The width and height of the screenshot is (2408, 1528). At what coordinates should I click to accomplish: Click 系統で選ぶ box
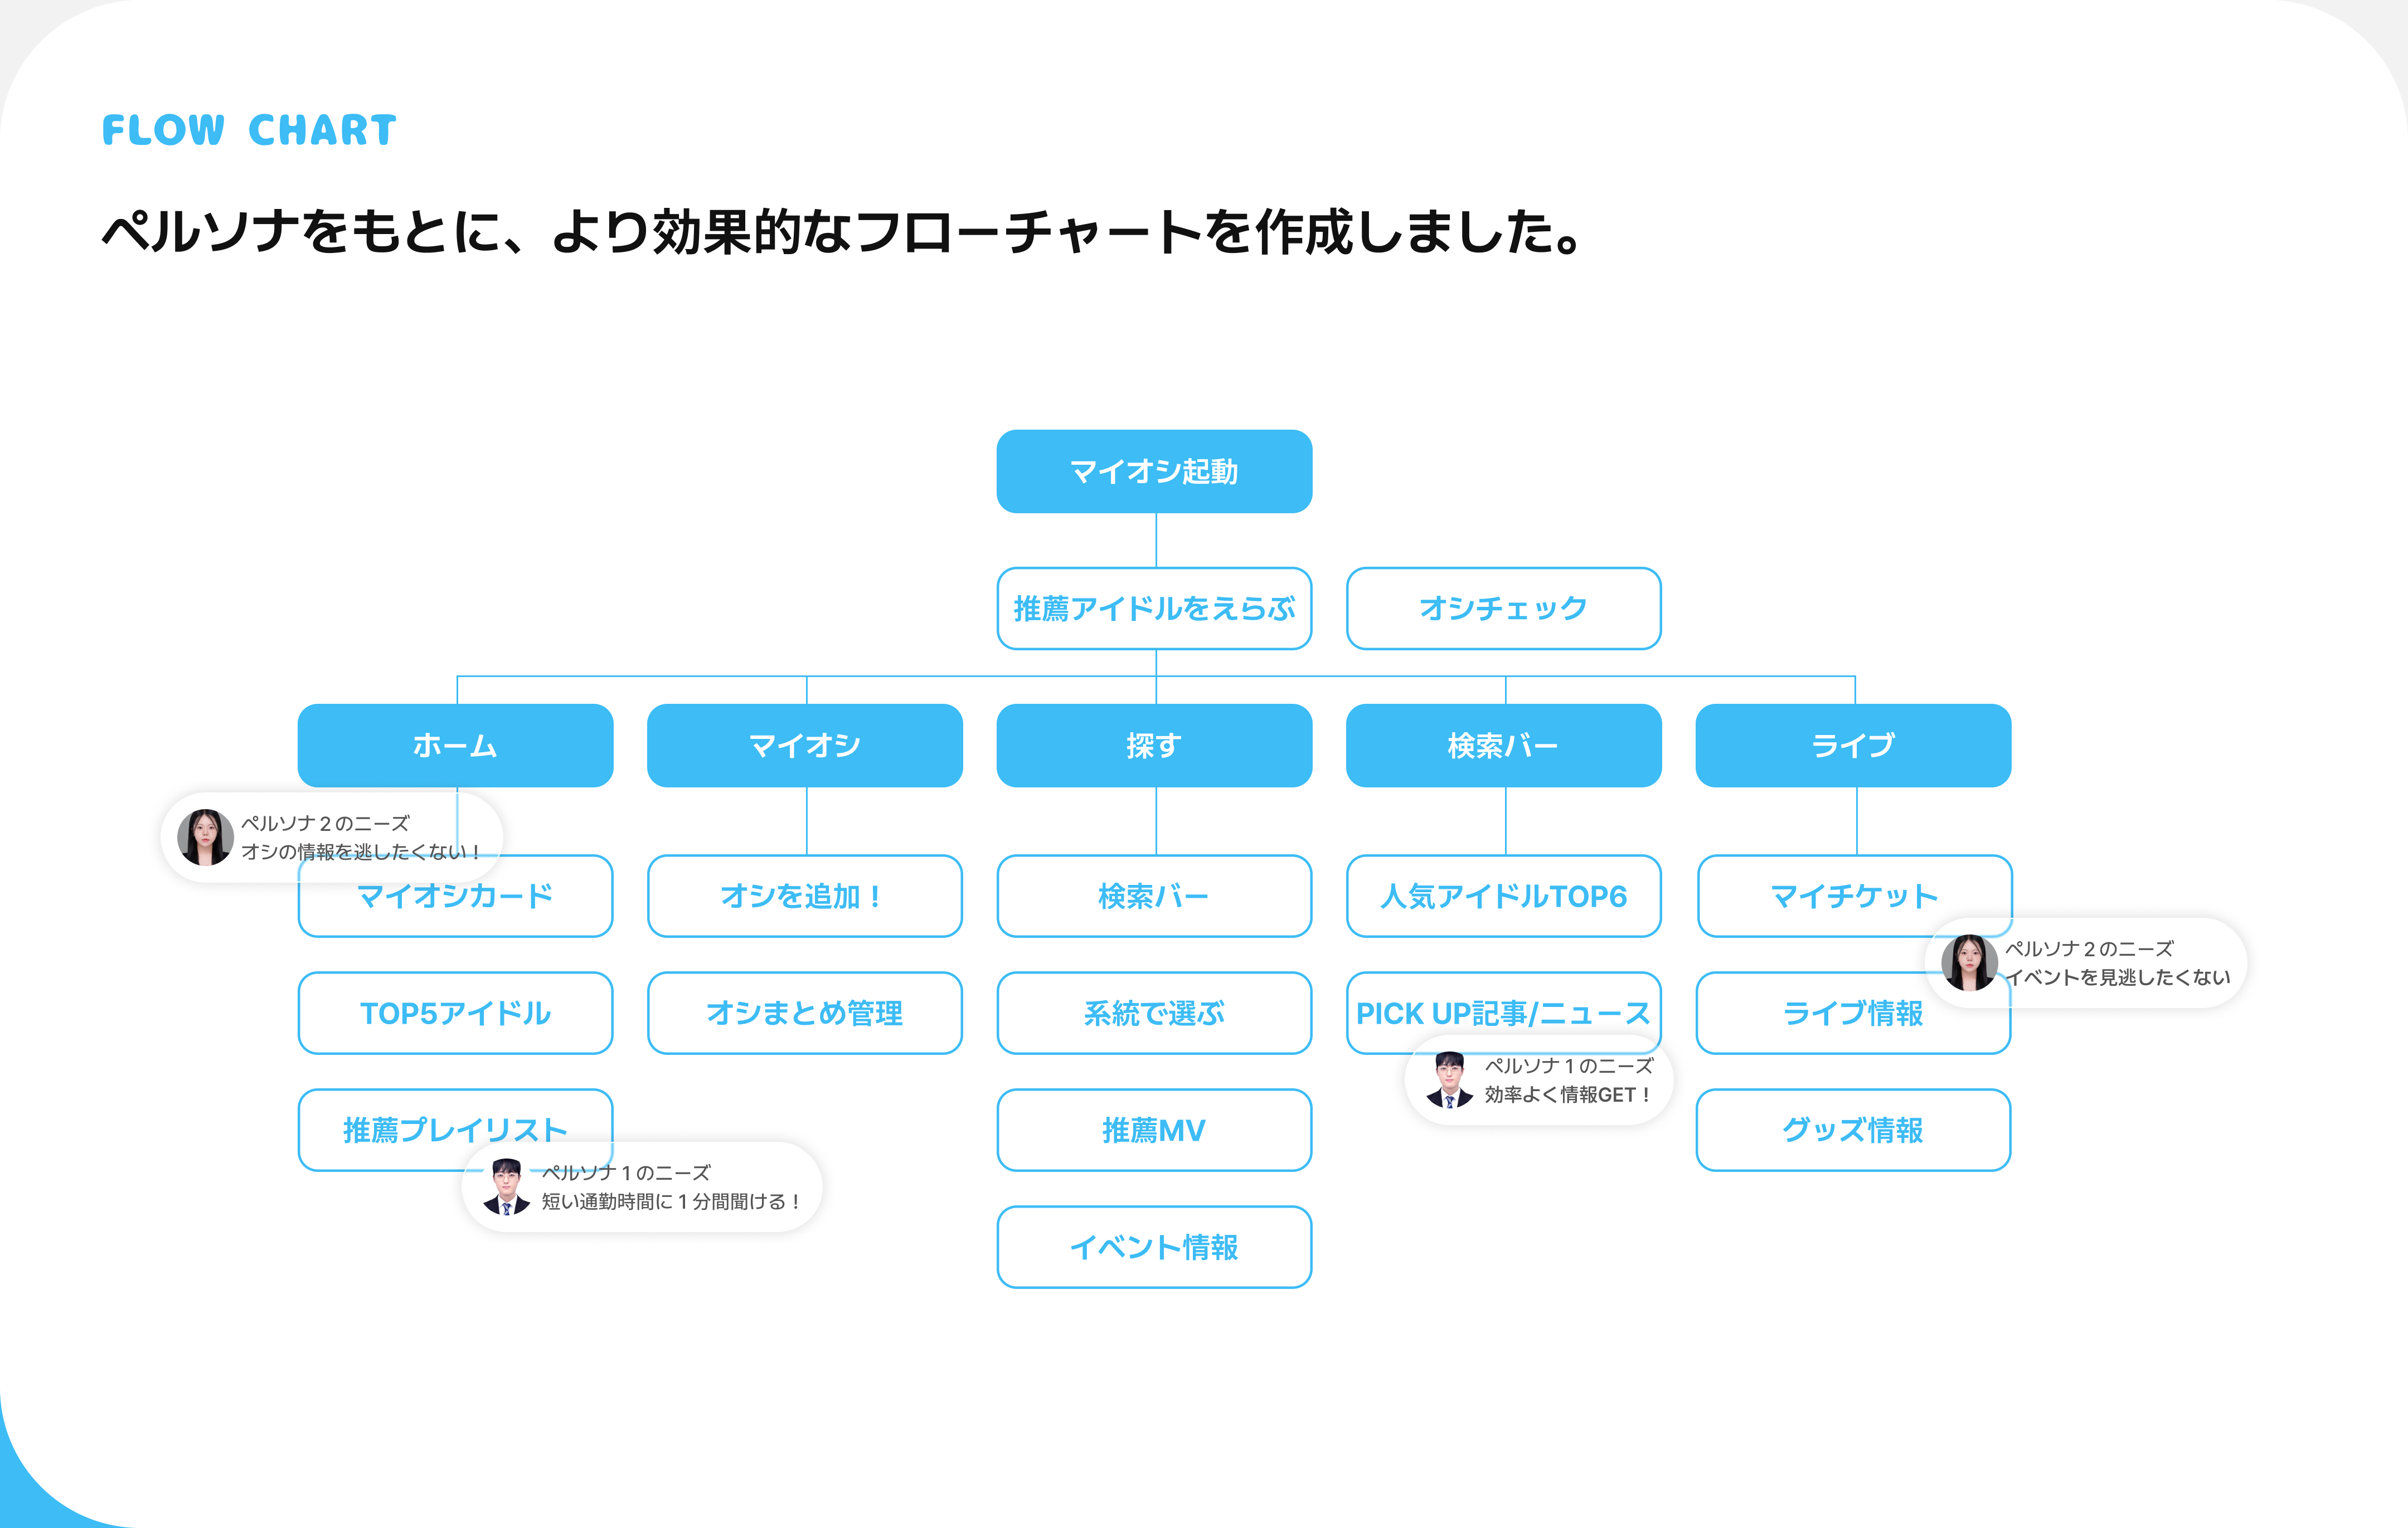pos(1154,1013)
